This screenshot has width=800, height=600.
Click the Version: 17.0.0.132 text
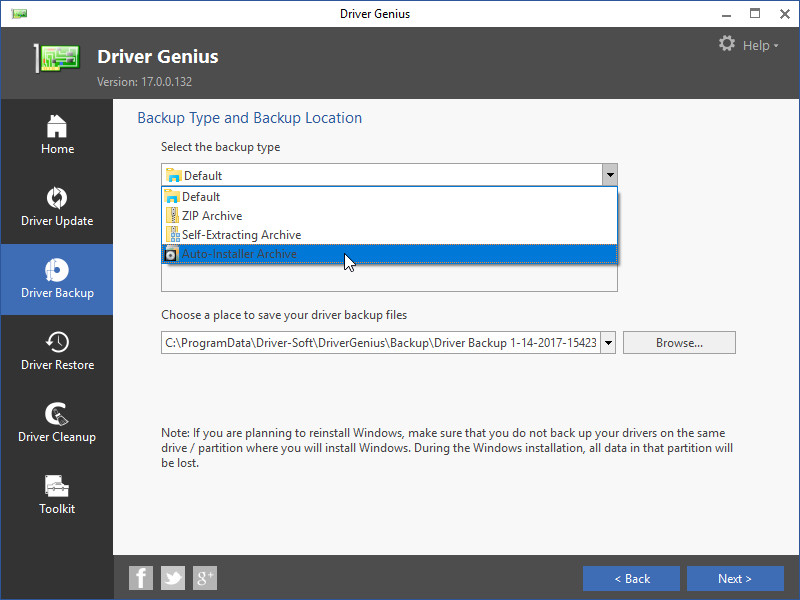144,82
